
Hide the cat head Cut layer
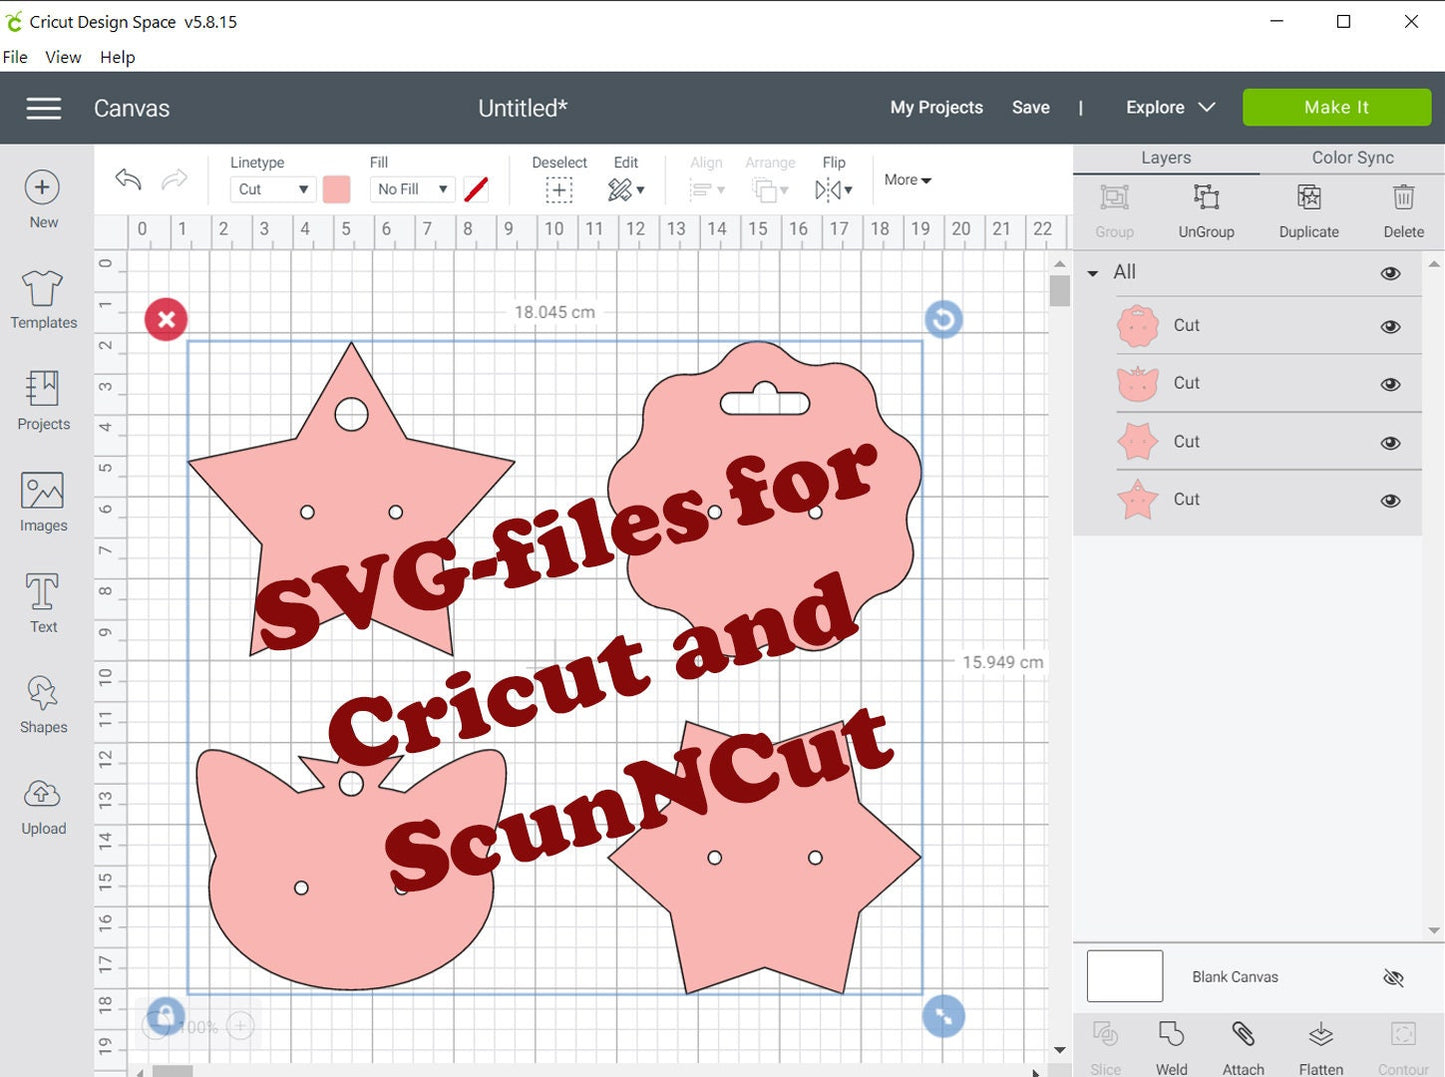[x=1390, y=385]
